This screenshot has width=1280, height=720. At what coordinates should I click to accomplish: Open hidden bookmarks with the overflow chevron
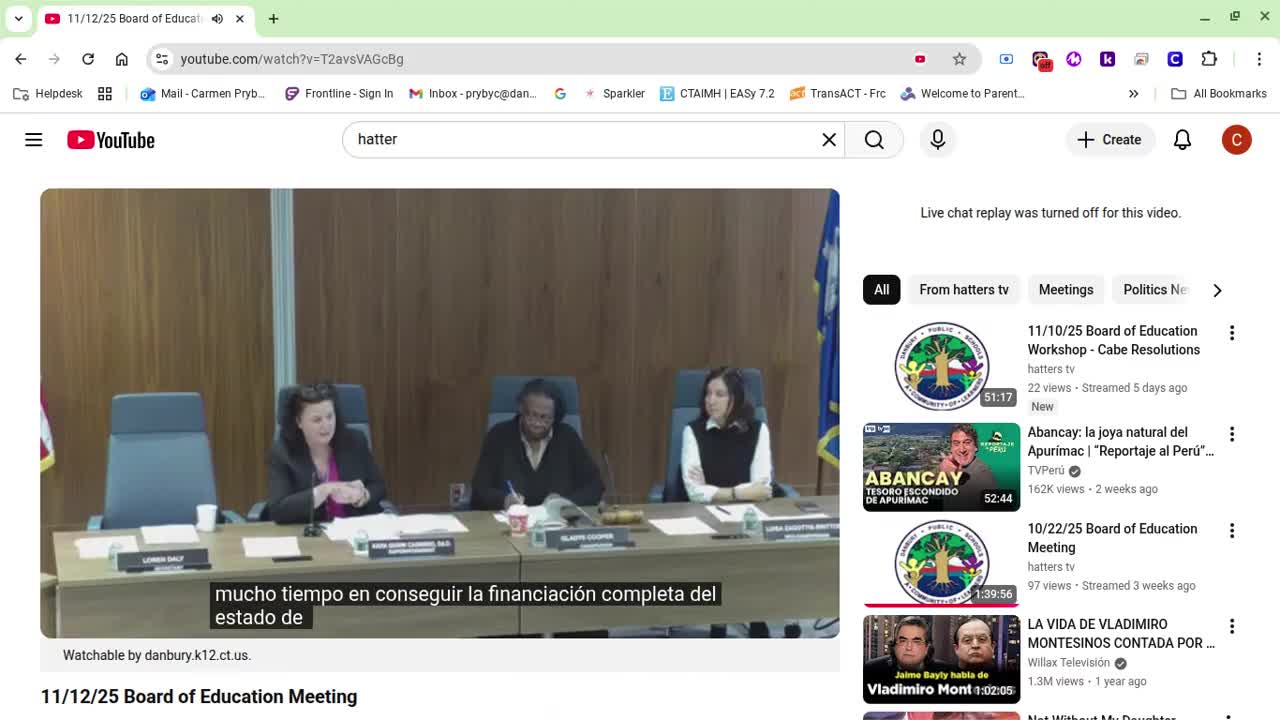click(1133, 93)
